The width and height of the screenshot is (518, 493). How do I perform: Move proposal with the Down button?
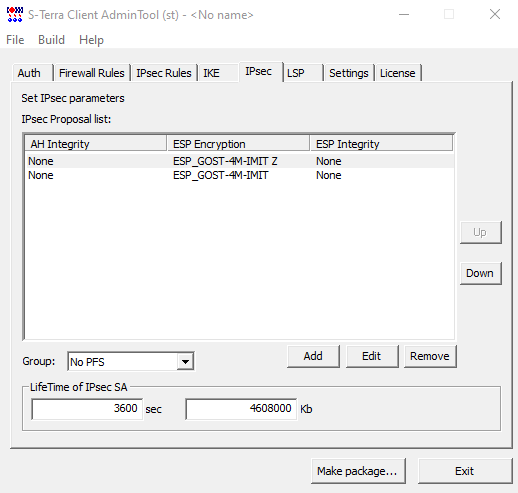[480, 273]
